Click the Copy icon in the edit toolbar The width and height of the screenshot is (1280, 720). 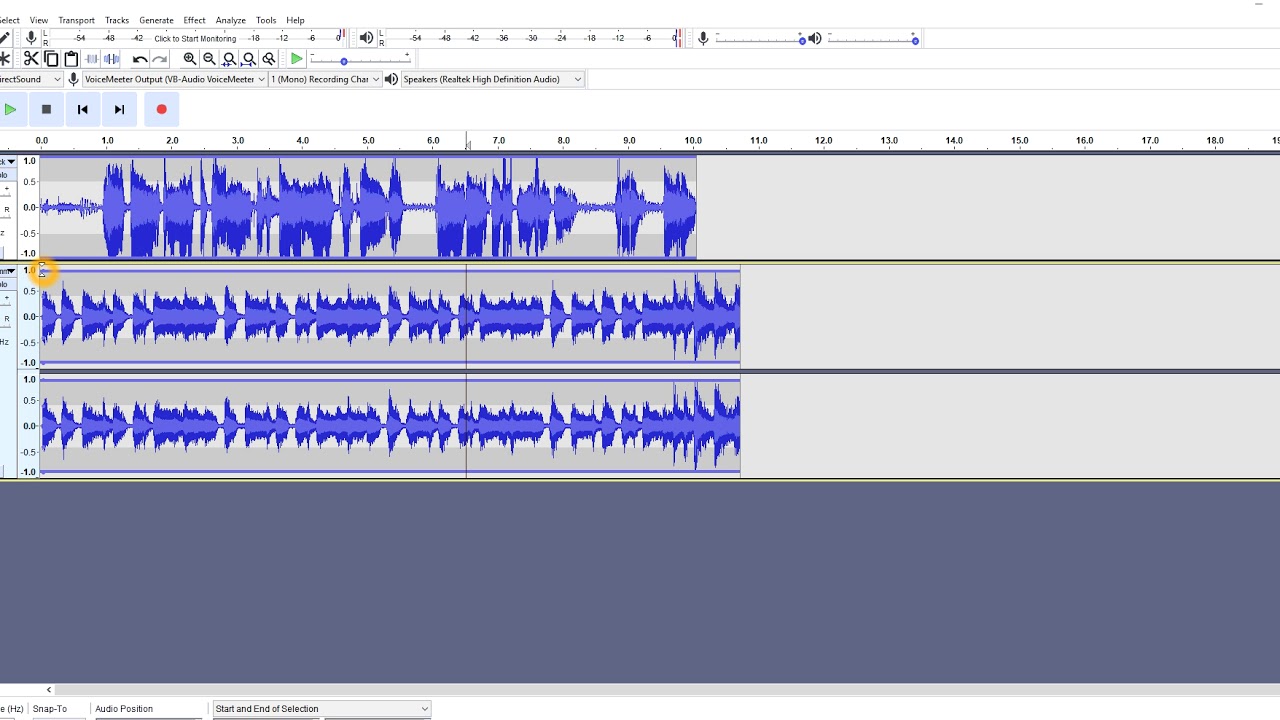point(51,59)
